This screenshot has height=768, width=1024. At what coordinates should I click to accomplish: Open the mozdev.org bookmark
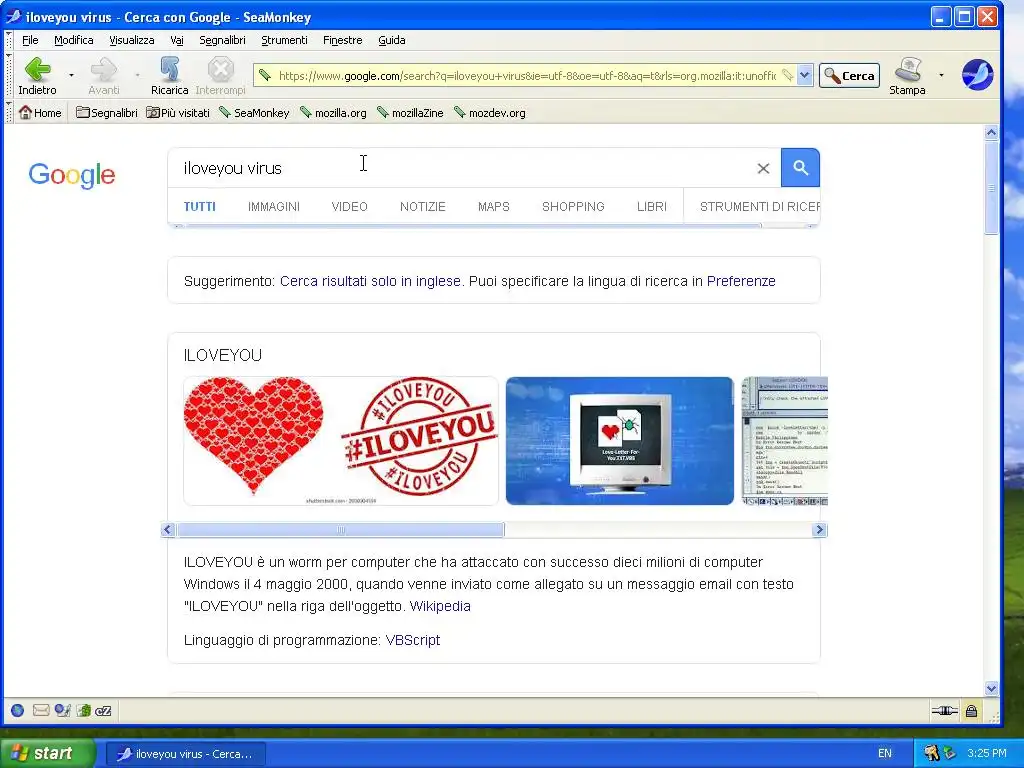point(490,112)
